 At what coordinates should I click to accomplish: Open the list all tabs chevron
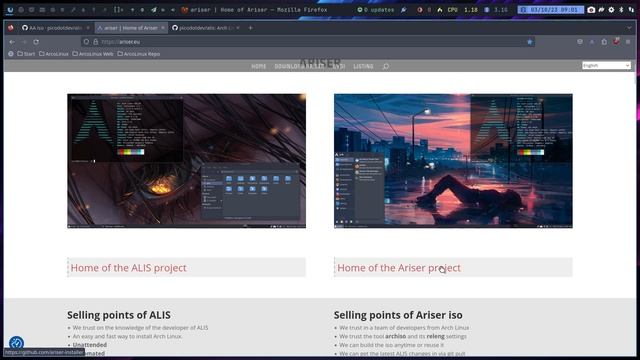point(629,28)
